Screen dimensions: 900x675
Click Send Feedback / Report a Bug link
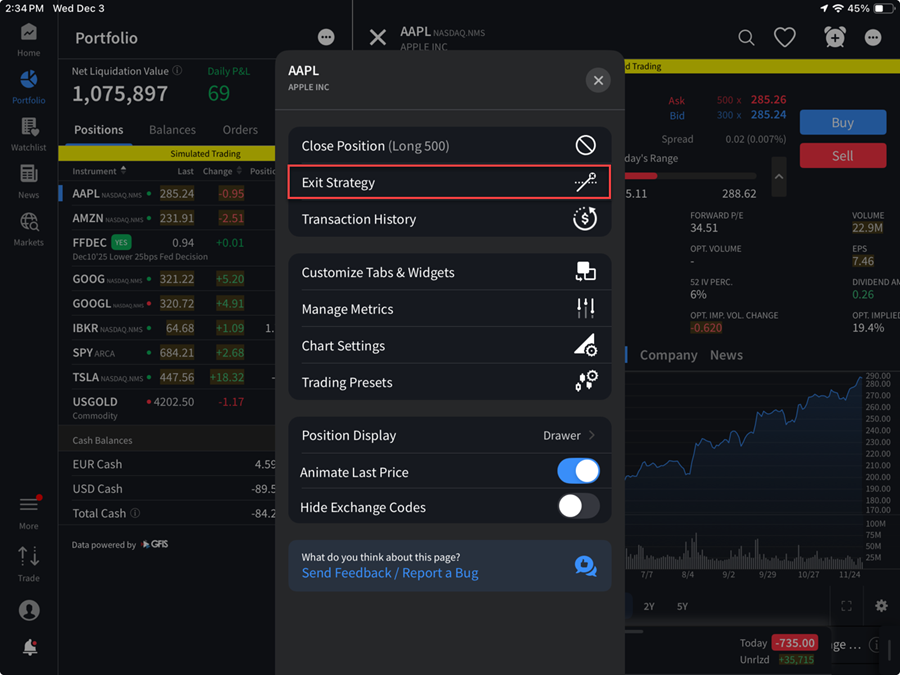click(390, 573)
